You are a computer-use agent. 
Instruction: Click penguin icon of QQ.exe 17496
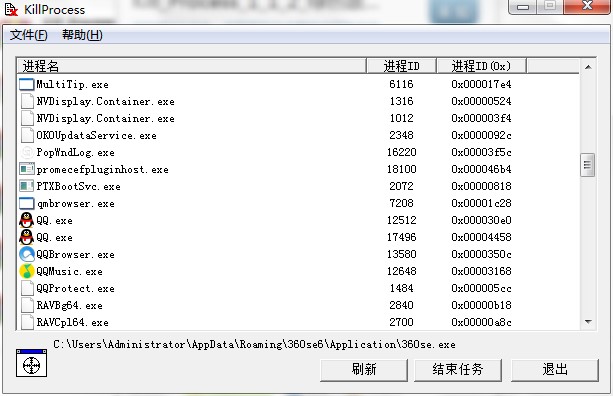27,237
